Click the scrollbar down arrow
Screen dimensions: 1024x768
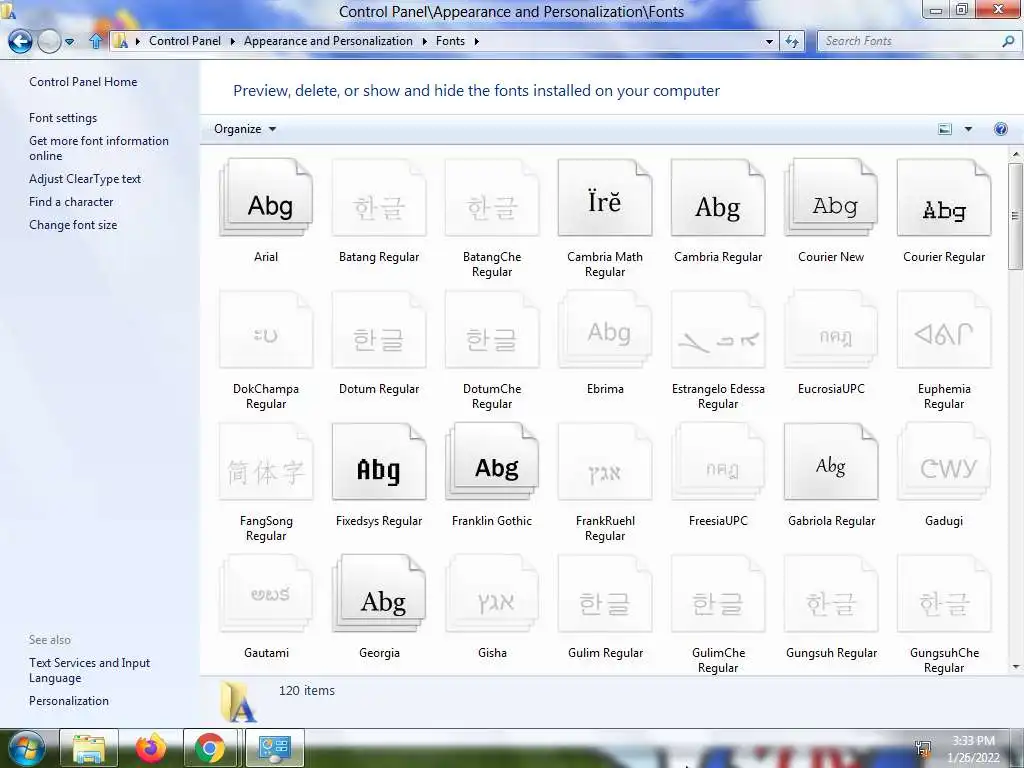click(1015, 667)
